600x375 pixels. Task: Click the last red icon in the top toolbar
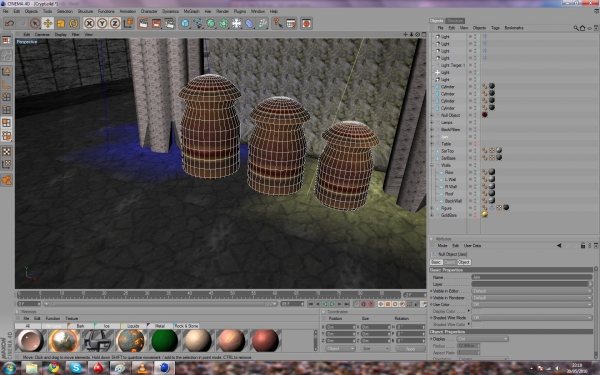306,23
